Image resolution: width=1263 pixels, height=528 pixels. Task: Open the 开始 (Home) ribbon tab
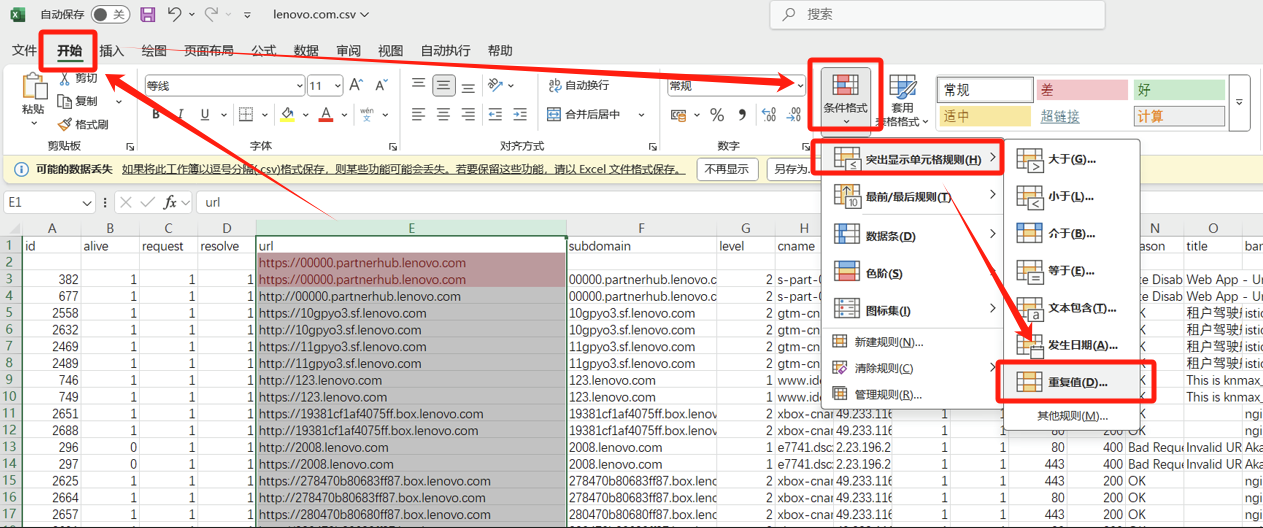click(x=70, y=51)
